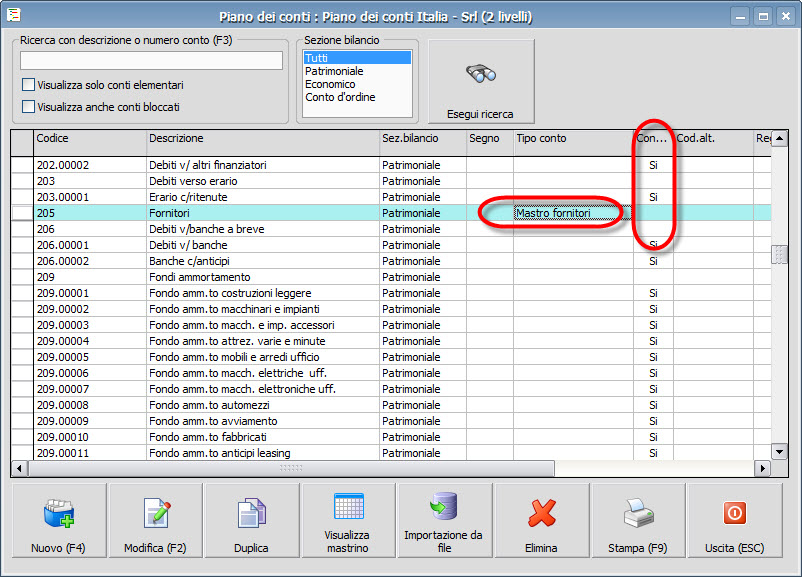Select Fondo amm.to mobili e arredi ufficio row

(391, 357)
